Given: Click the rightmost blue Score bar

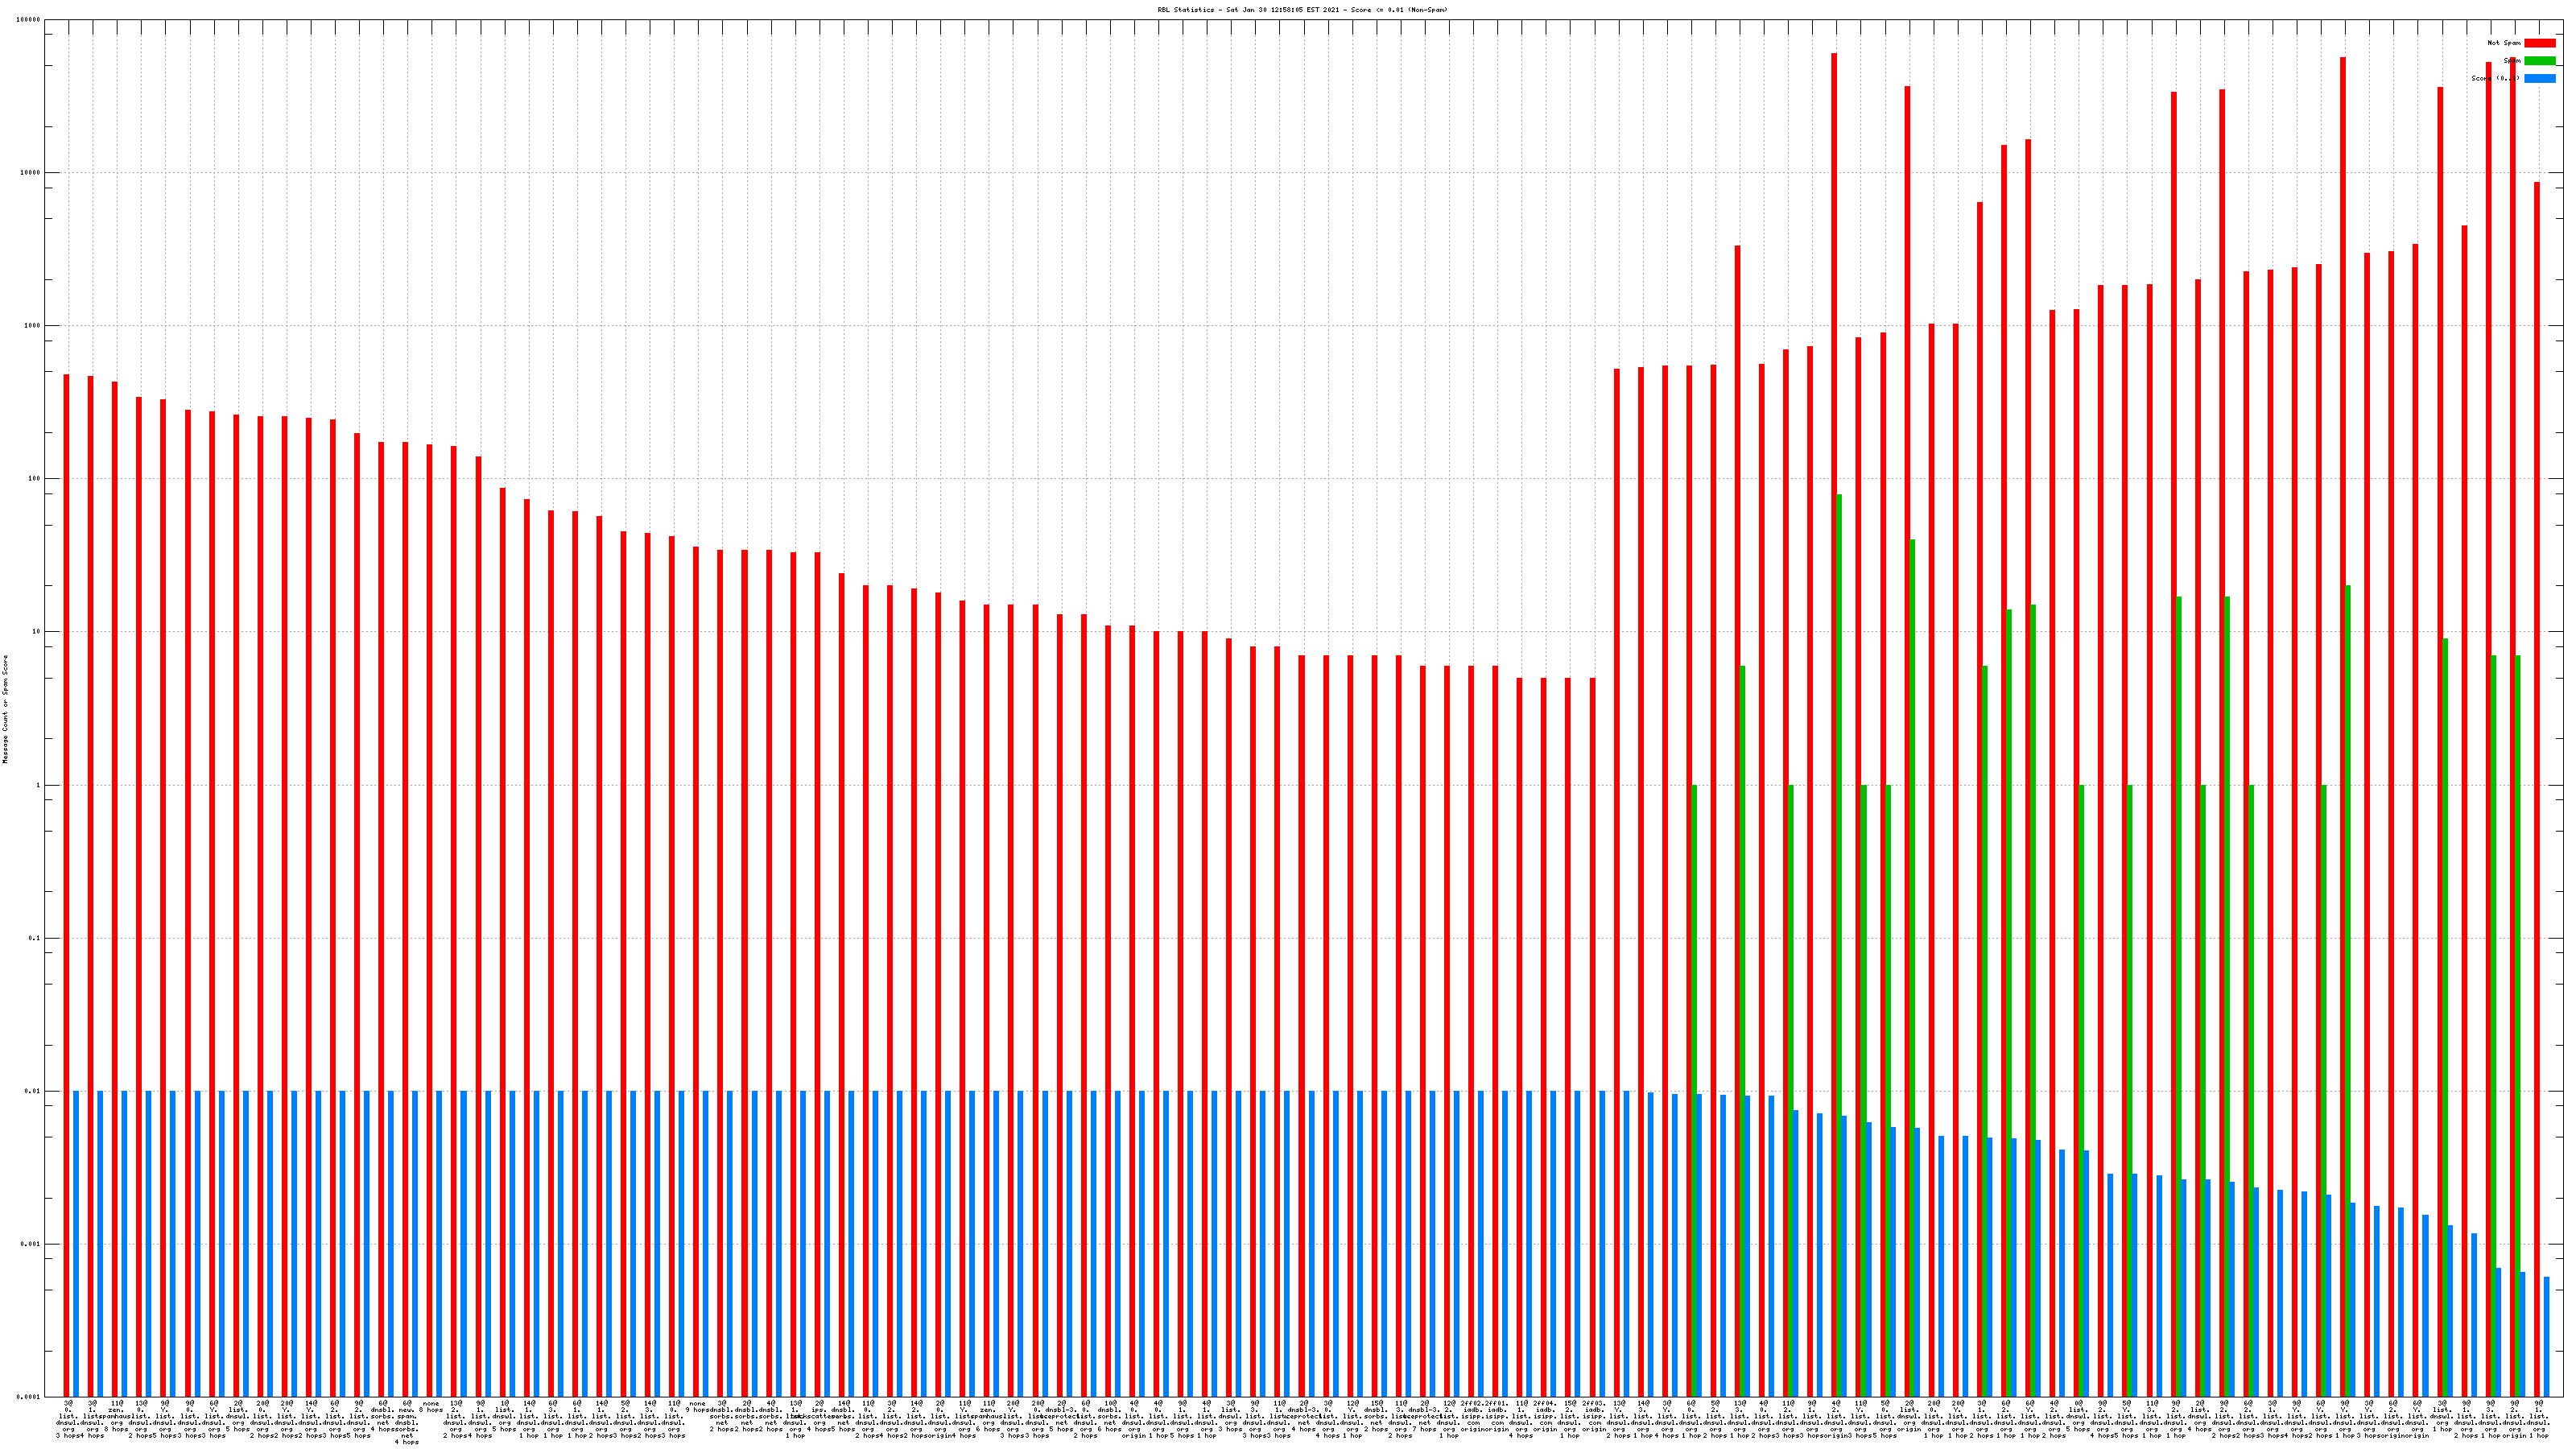Looking at the screenshot, I should 2547,1336.
